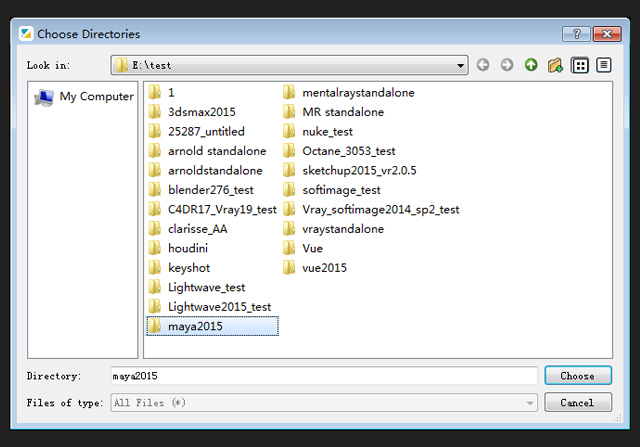Switch to list view mode icon
Viewport: 640px width, 447px height.
(x=580, y=65)
